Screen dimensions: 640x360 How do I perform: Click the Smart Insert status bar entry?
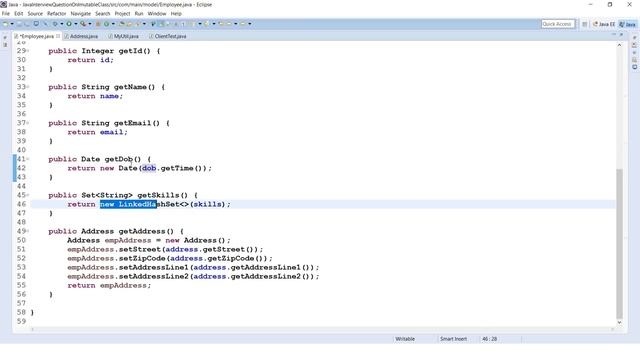pyautogui.click(x=453, y=339)
